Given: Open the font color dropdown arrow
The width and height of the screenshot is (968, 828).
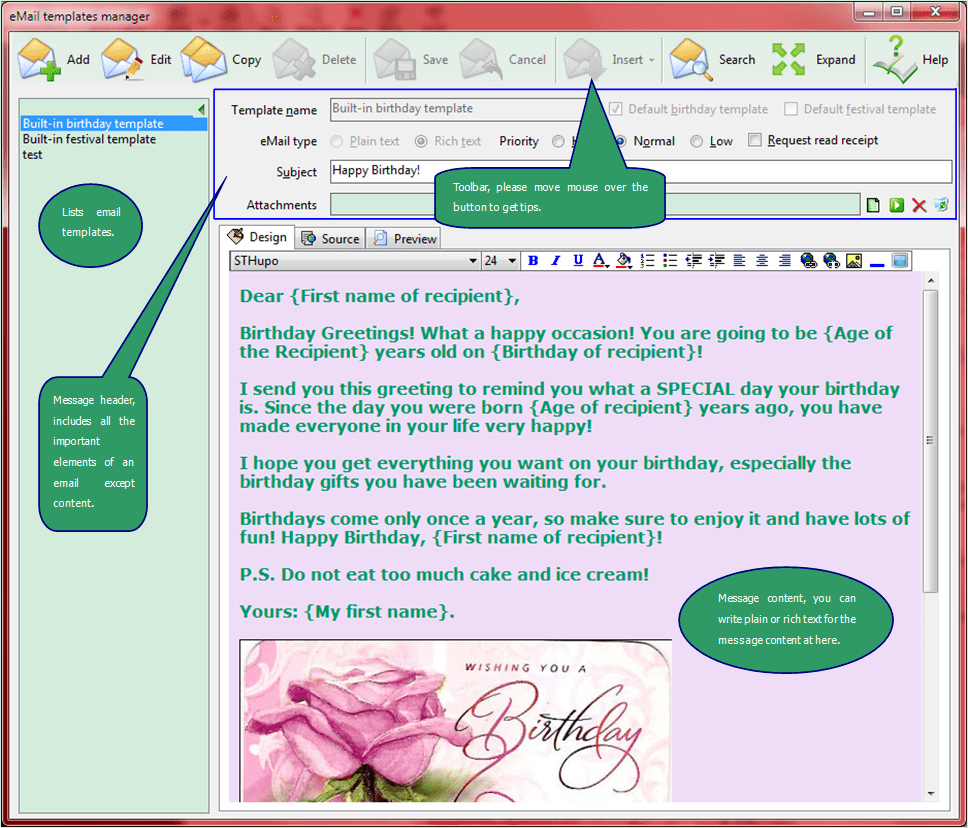Looking at the screenshot, I should tap(607, 266).
